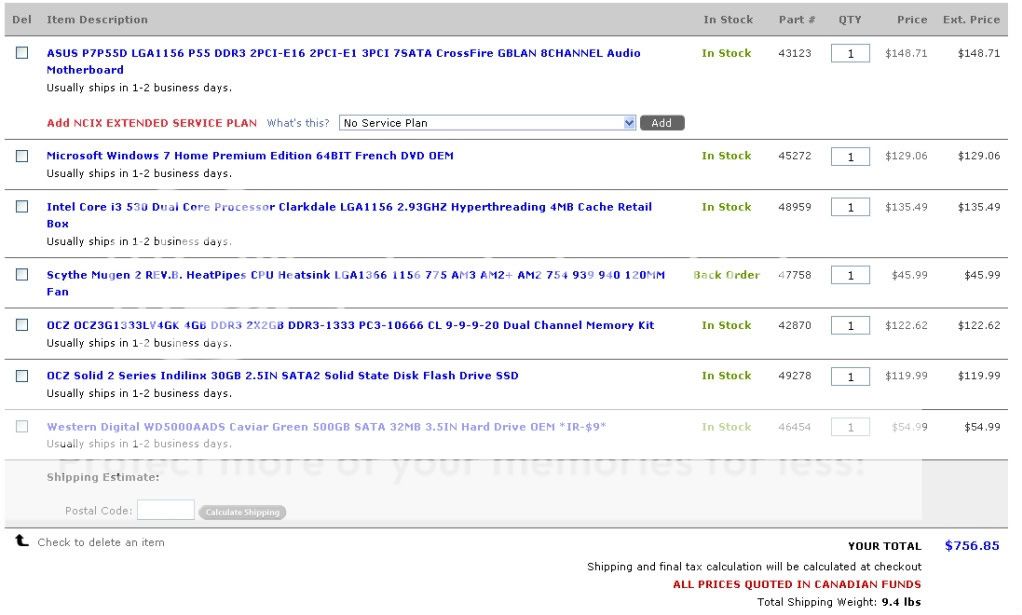
Task: Click part number 49278
Action: pyautogui.click(x=795, y=375)
